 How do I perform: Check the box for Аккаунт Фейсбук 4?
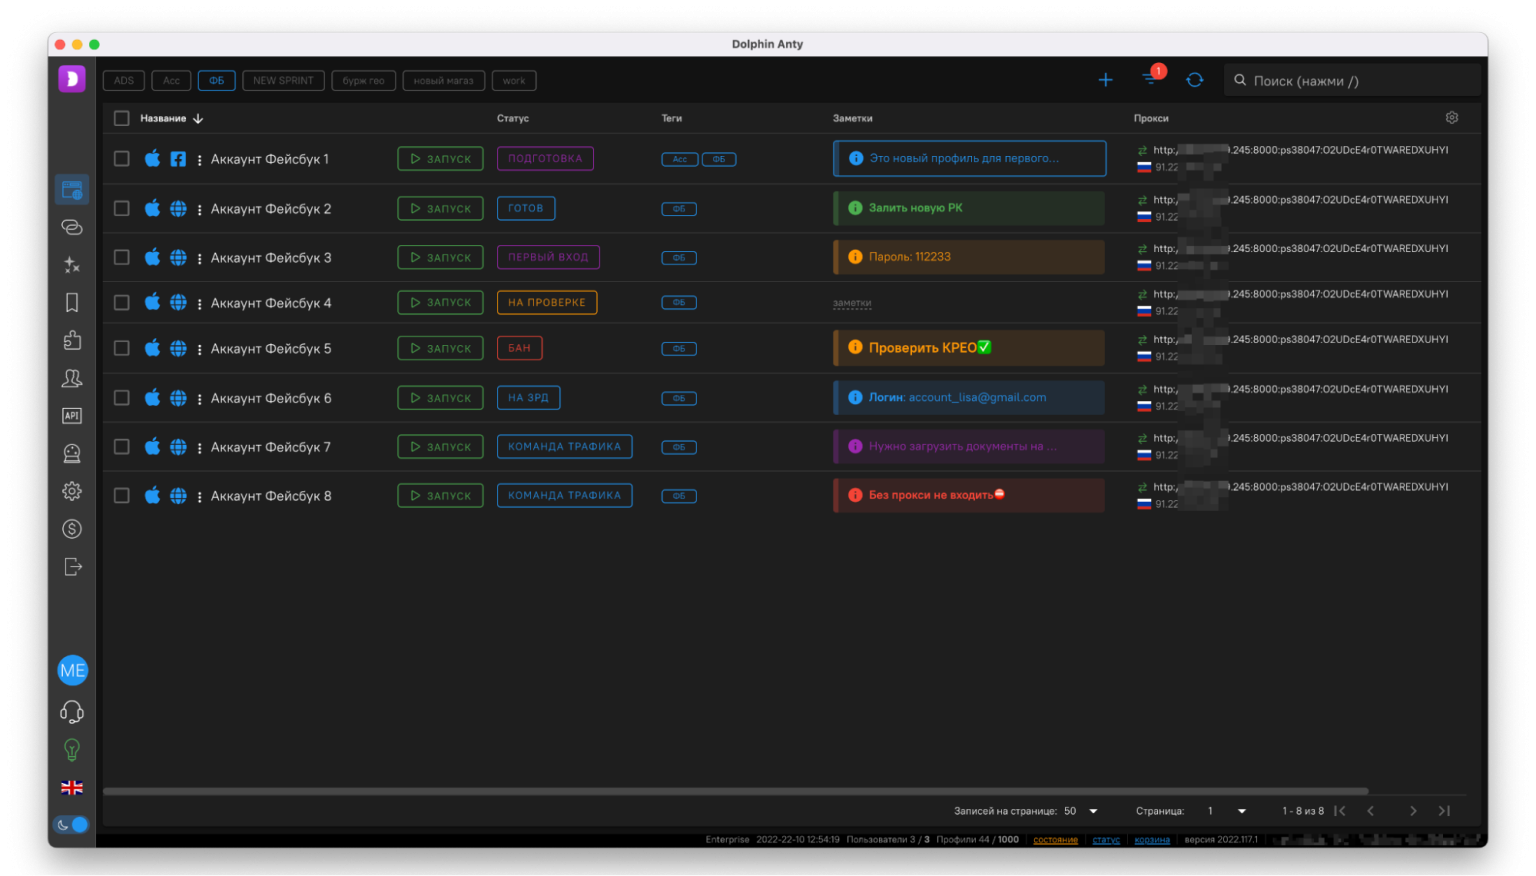pyautogui.click(x=122, y=302)
